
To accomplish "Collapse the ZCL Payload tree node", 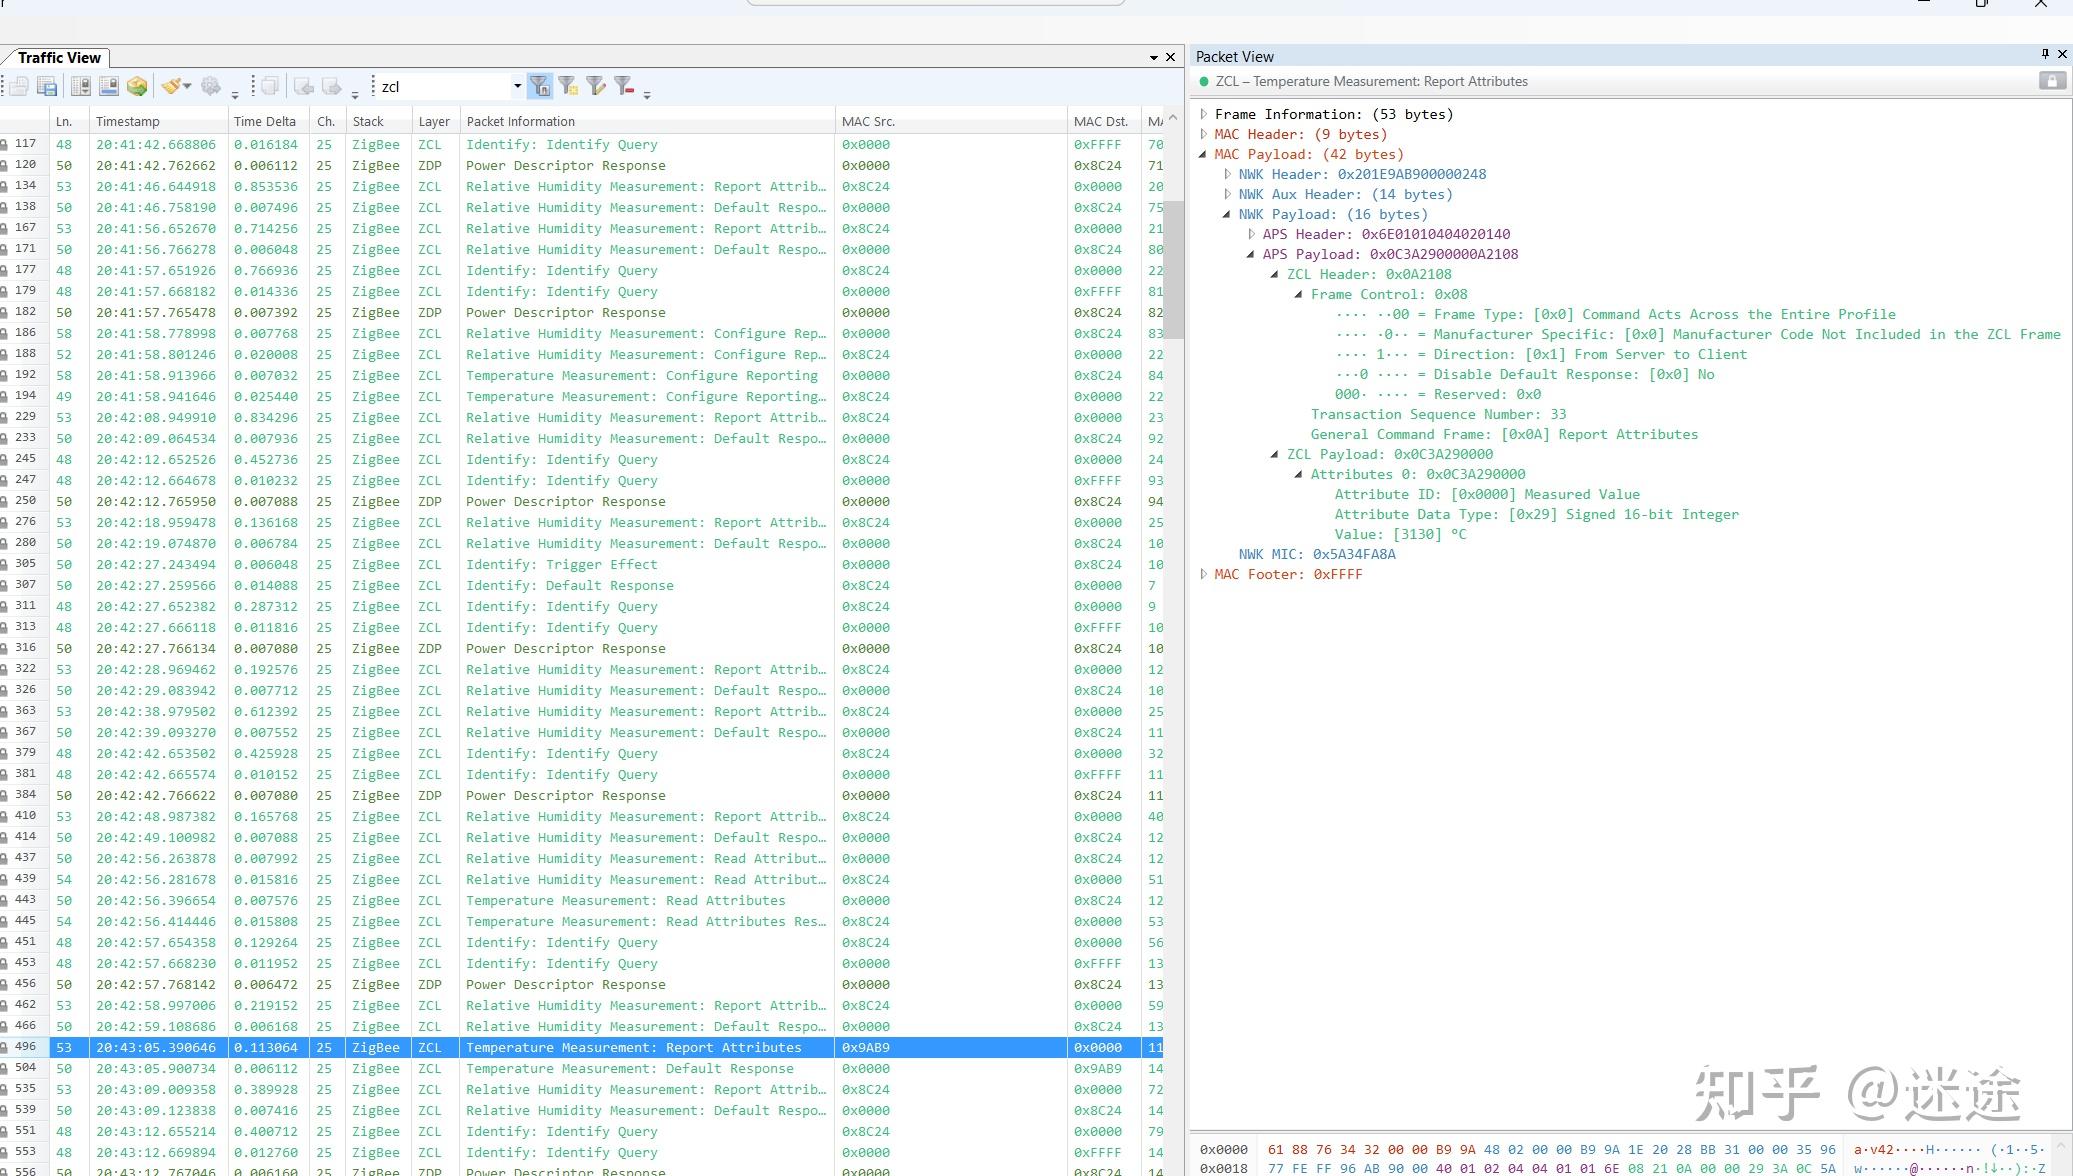I will tap(1275, 454).
